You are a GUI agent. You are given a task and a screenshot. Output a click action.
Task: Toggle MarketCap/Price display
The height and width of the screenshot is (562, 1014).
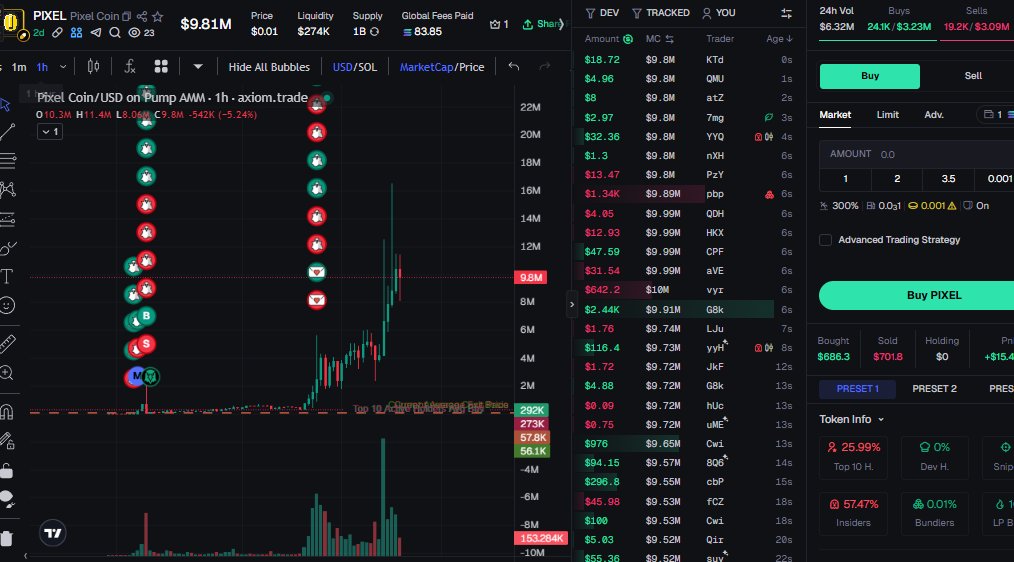pyautogui.click(x=442, y=67)
